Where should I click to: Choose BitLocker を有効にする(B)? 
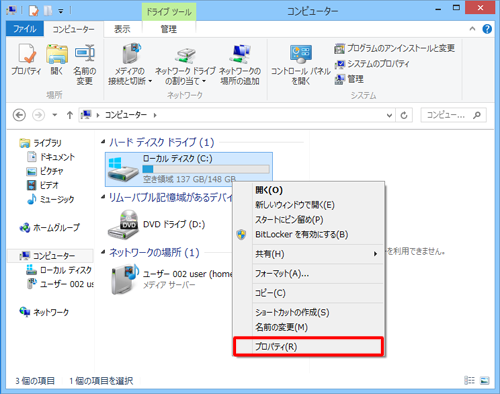click(x=309, y=235)
